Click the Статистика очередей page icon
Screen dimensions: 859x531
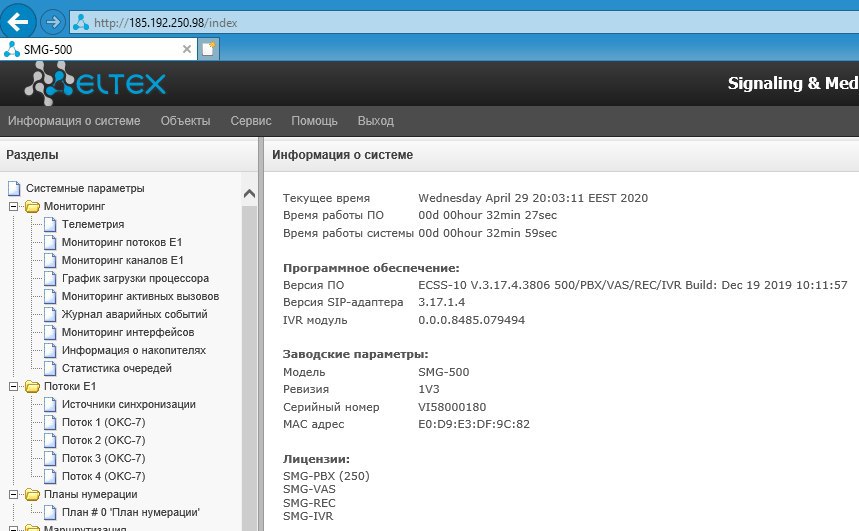[x=50, y=369]
